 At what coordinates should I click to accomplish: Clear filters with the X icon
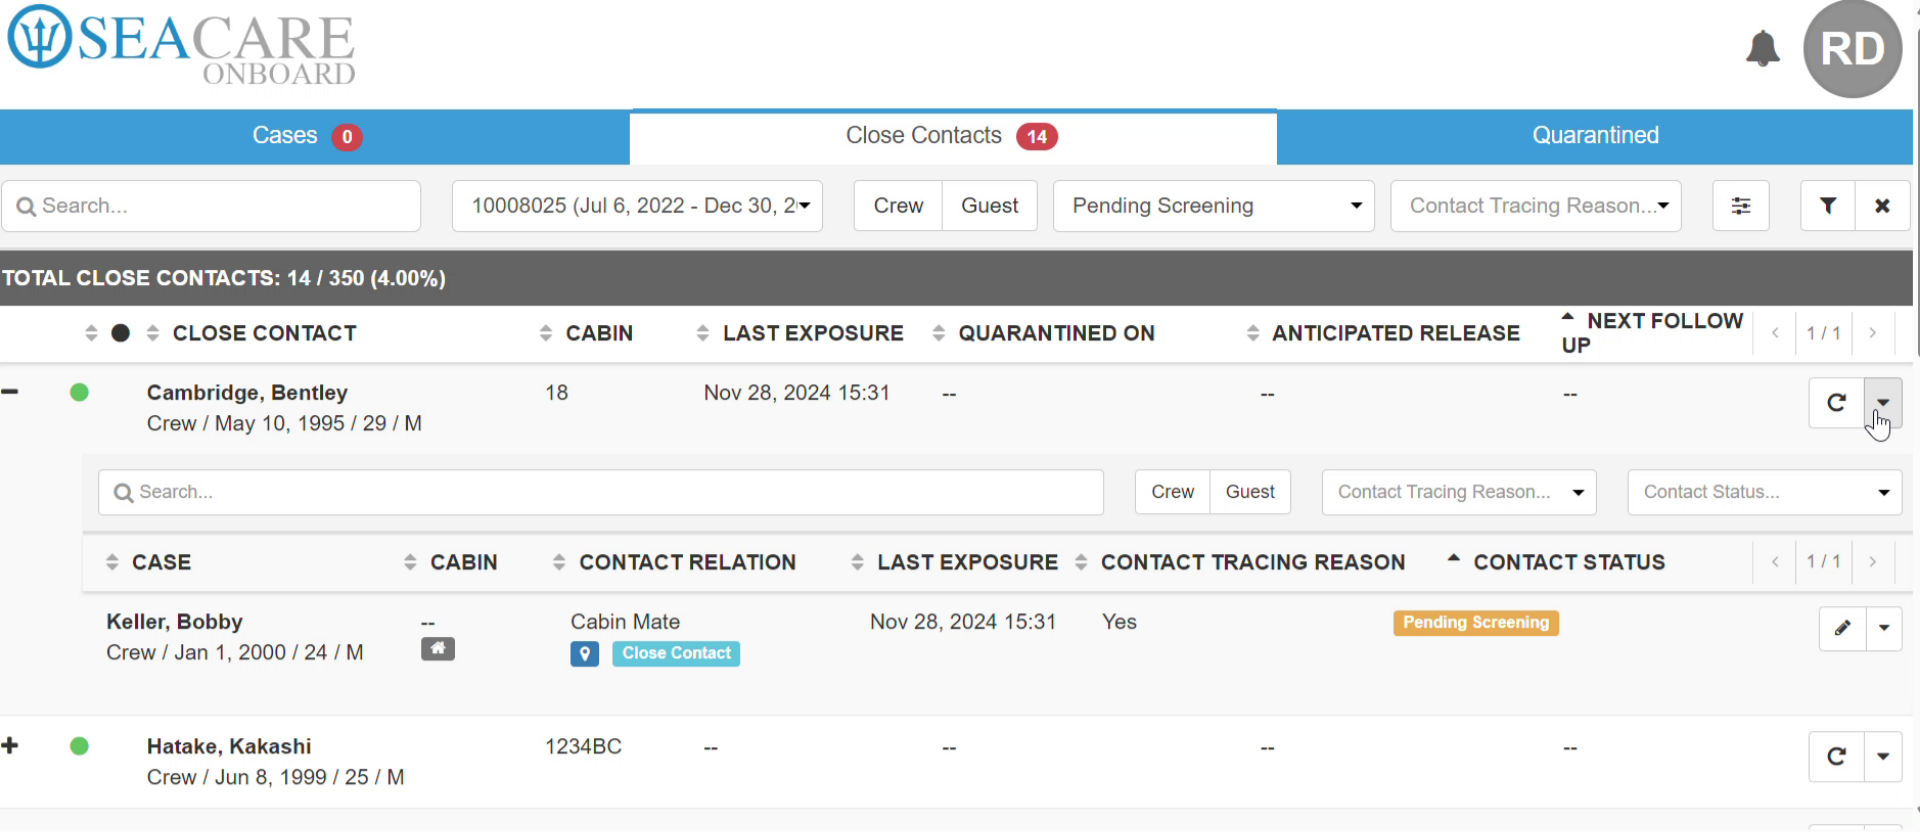[1882, 206]
